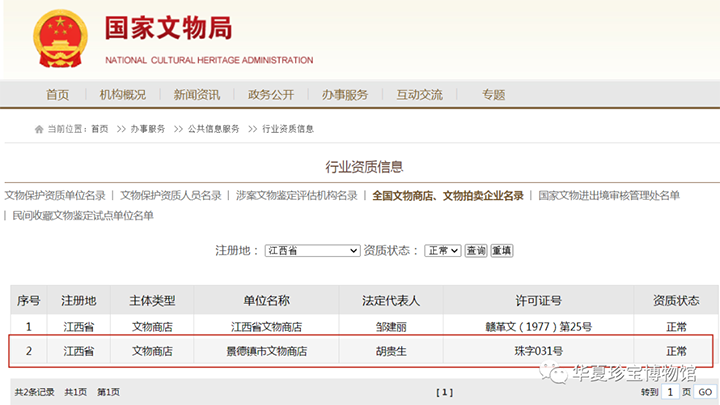Image resolution: width=720 pixels, height=405 pixels.
Task: Click the 序号 column header
Action: tap(28, 301)
